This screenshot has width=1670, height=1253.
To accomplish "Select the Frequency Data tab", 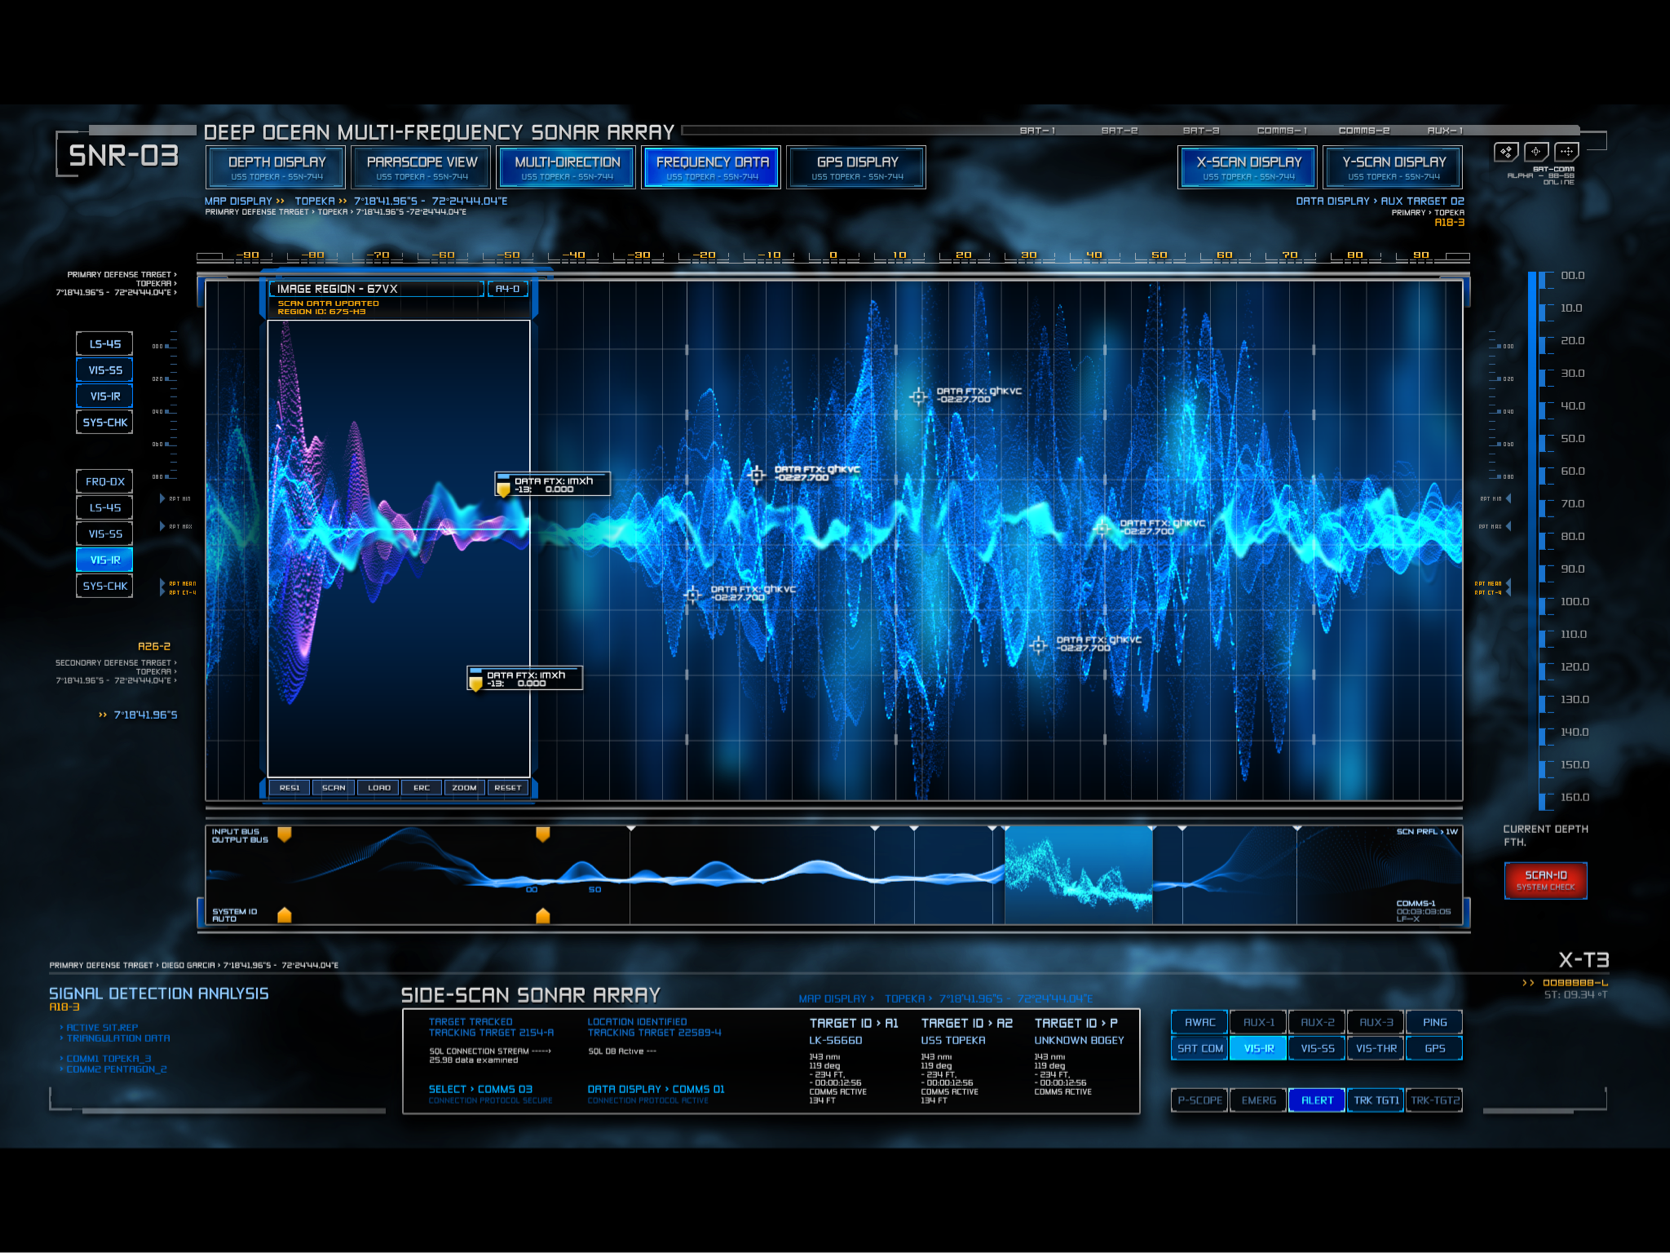I will pos(712,167).
